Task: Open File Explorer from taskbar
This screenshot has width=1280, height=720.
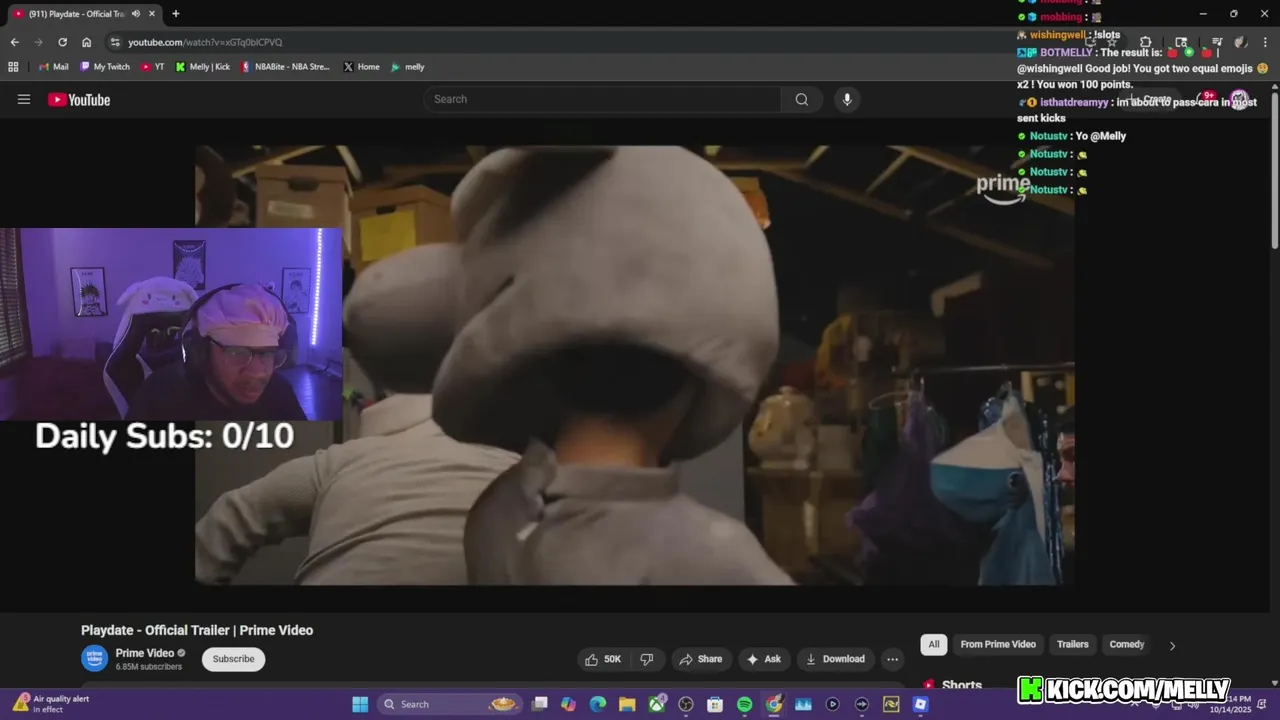Action: click(627, 704)
